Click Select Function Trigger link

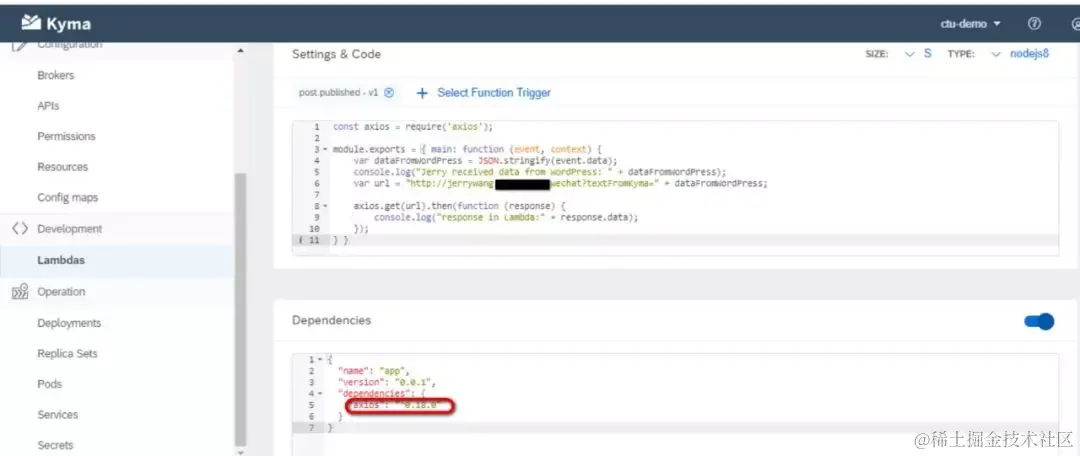click(x=494, y=93)
